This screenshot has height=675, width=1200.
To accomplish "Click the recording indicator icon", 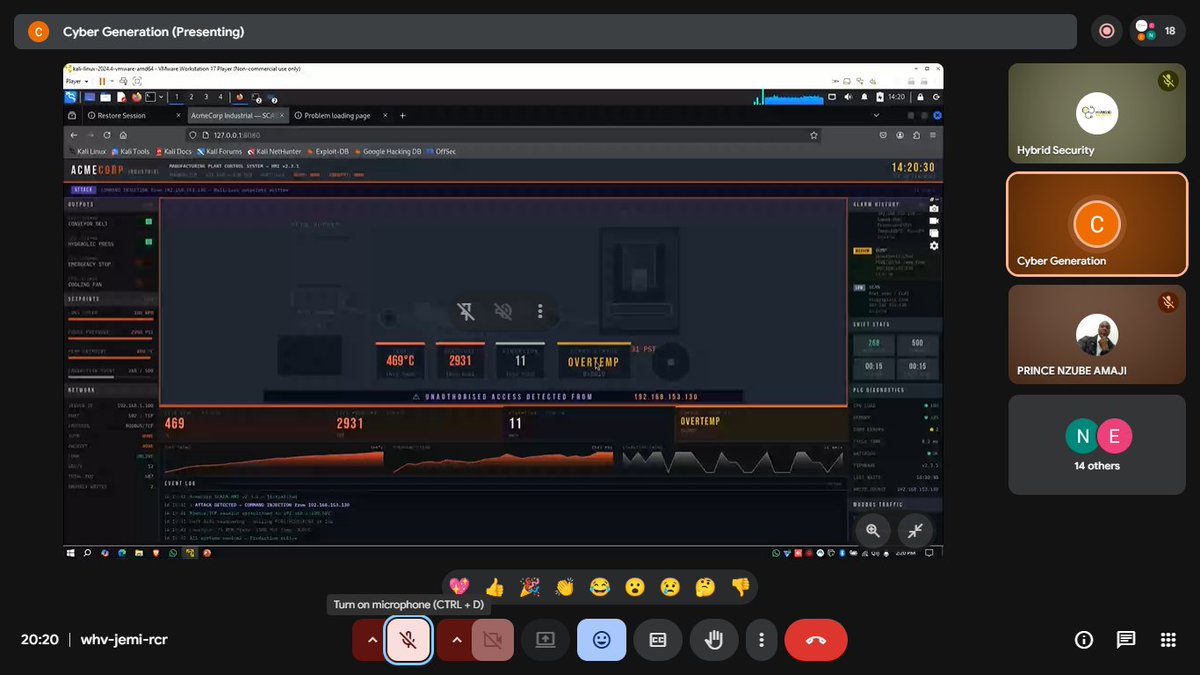I will click(1106, 31).
